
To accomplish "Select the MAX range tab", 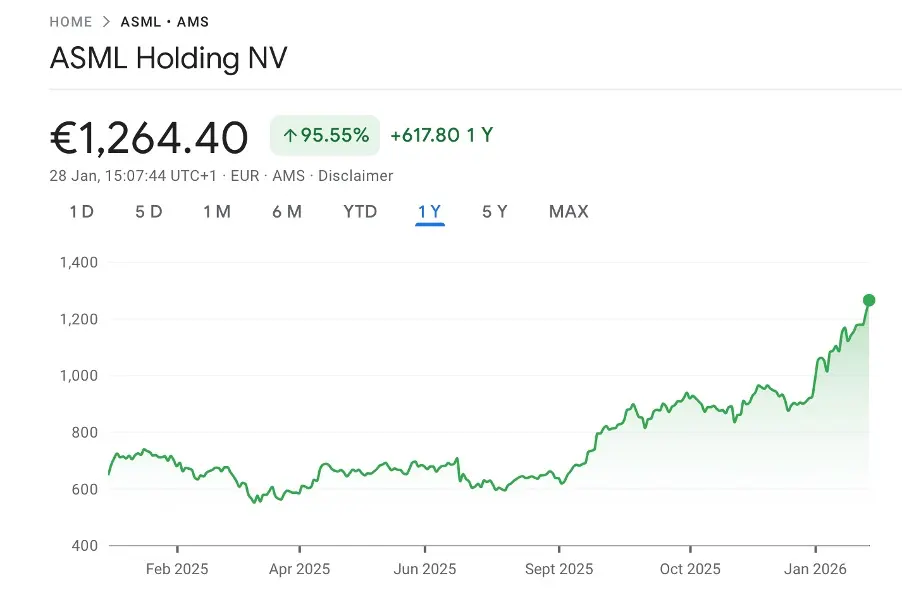I will [x=568, y=211].
